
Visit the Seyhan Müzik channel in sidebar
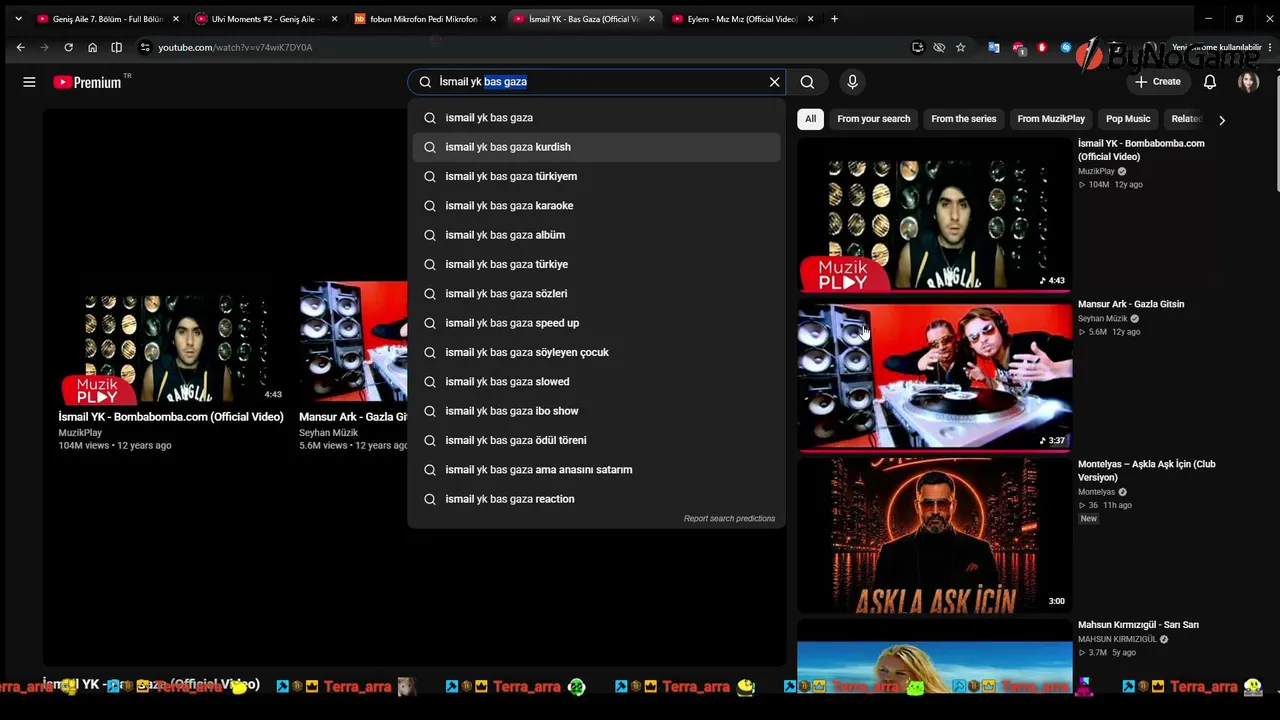point(1102,319)
